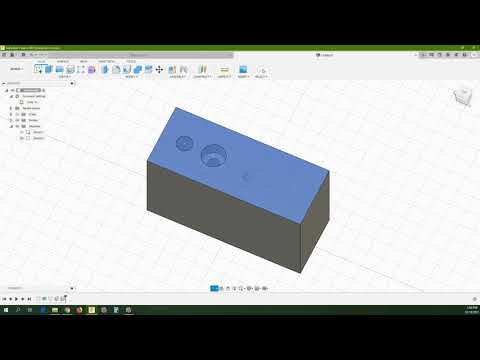Open the Windows Start menu
Image resolution: width=480 pixels, height=360 pixels.
click(6, 310)
